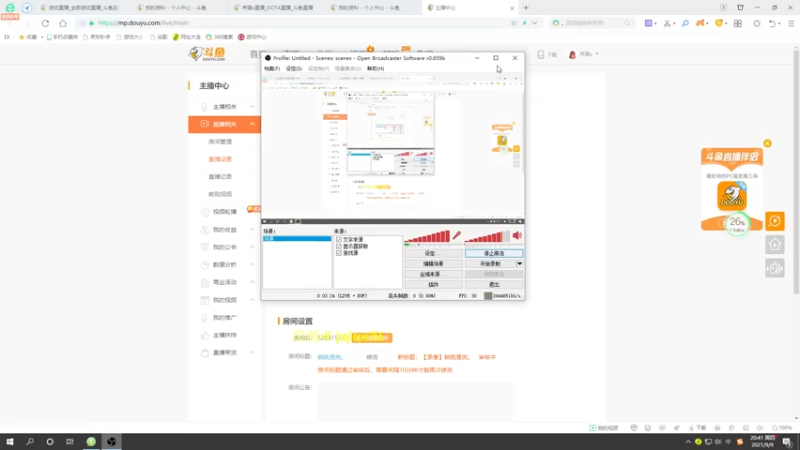Click the 修改 room title edit link

tap(372, 357)
